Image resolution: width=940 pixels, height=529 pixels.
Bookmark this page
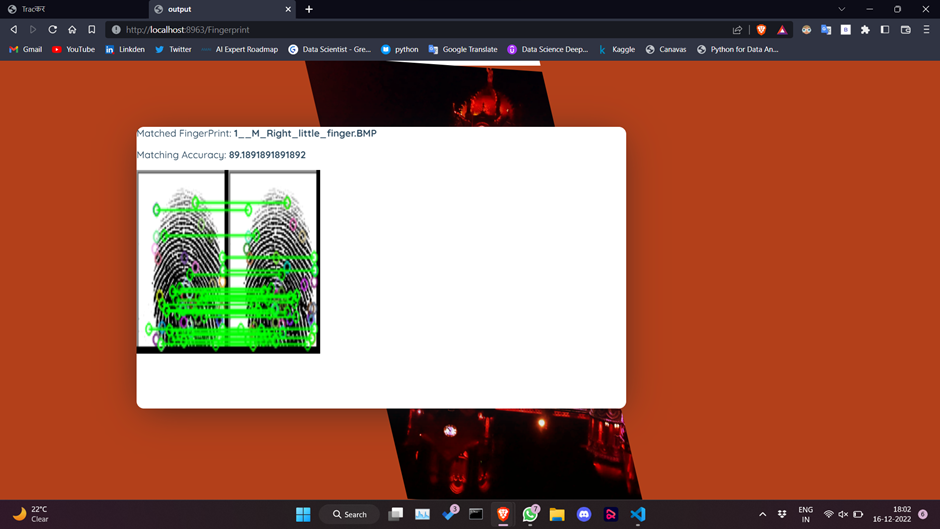point(92,29)
